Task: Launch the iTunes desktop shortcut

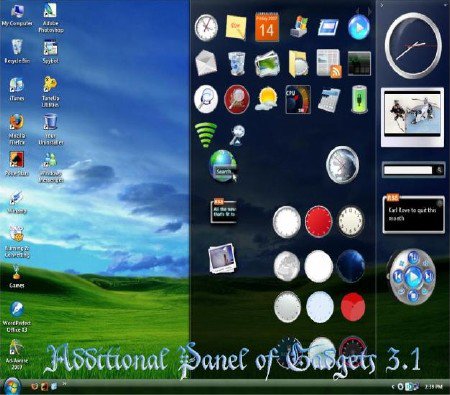Action: coord(17,89)
